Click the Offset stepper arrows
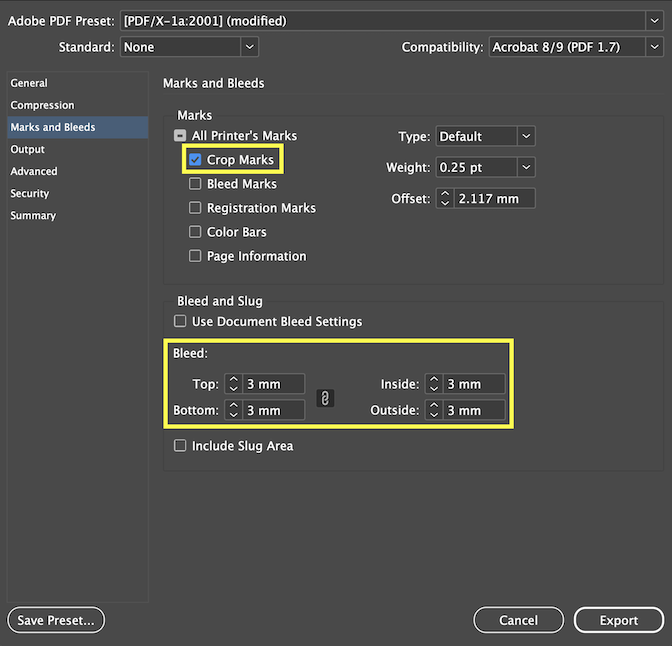Screen dimensions: 672x646 click(445, 198)
